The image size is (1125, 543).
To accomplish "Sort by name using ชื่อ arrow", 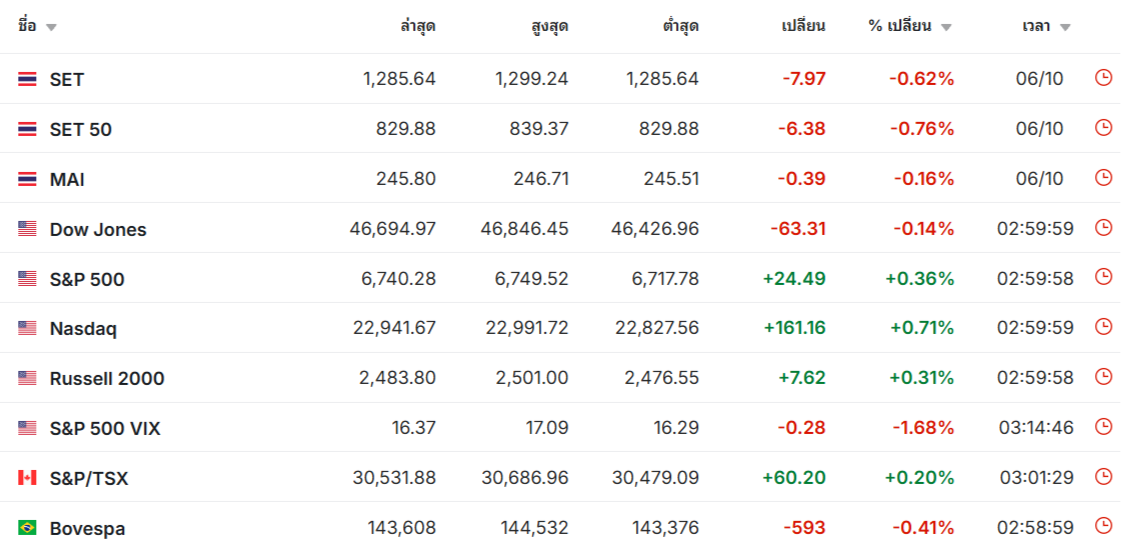I will tap(51, 27).
